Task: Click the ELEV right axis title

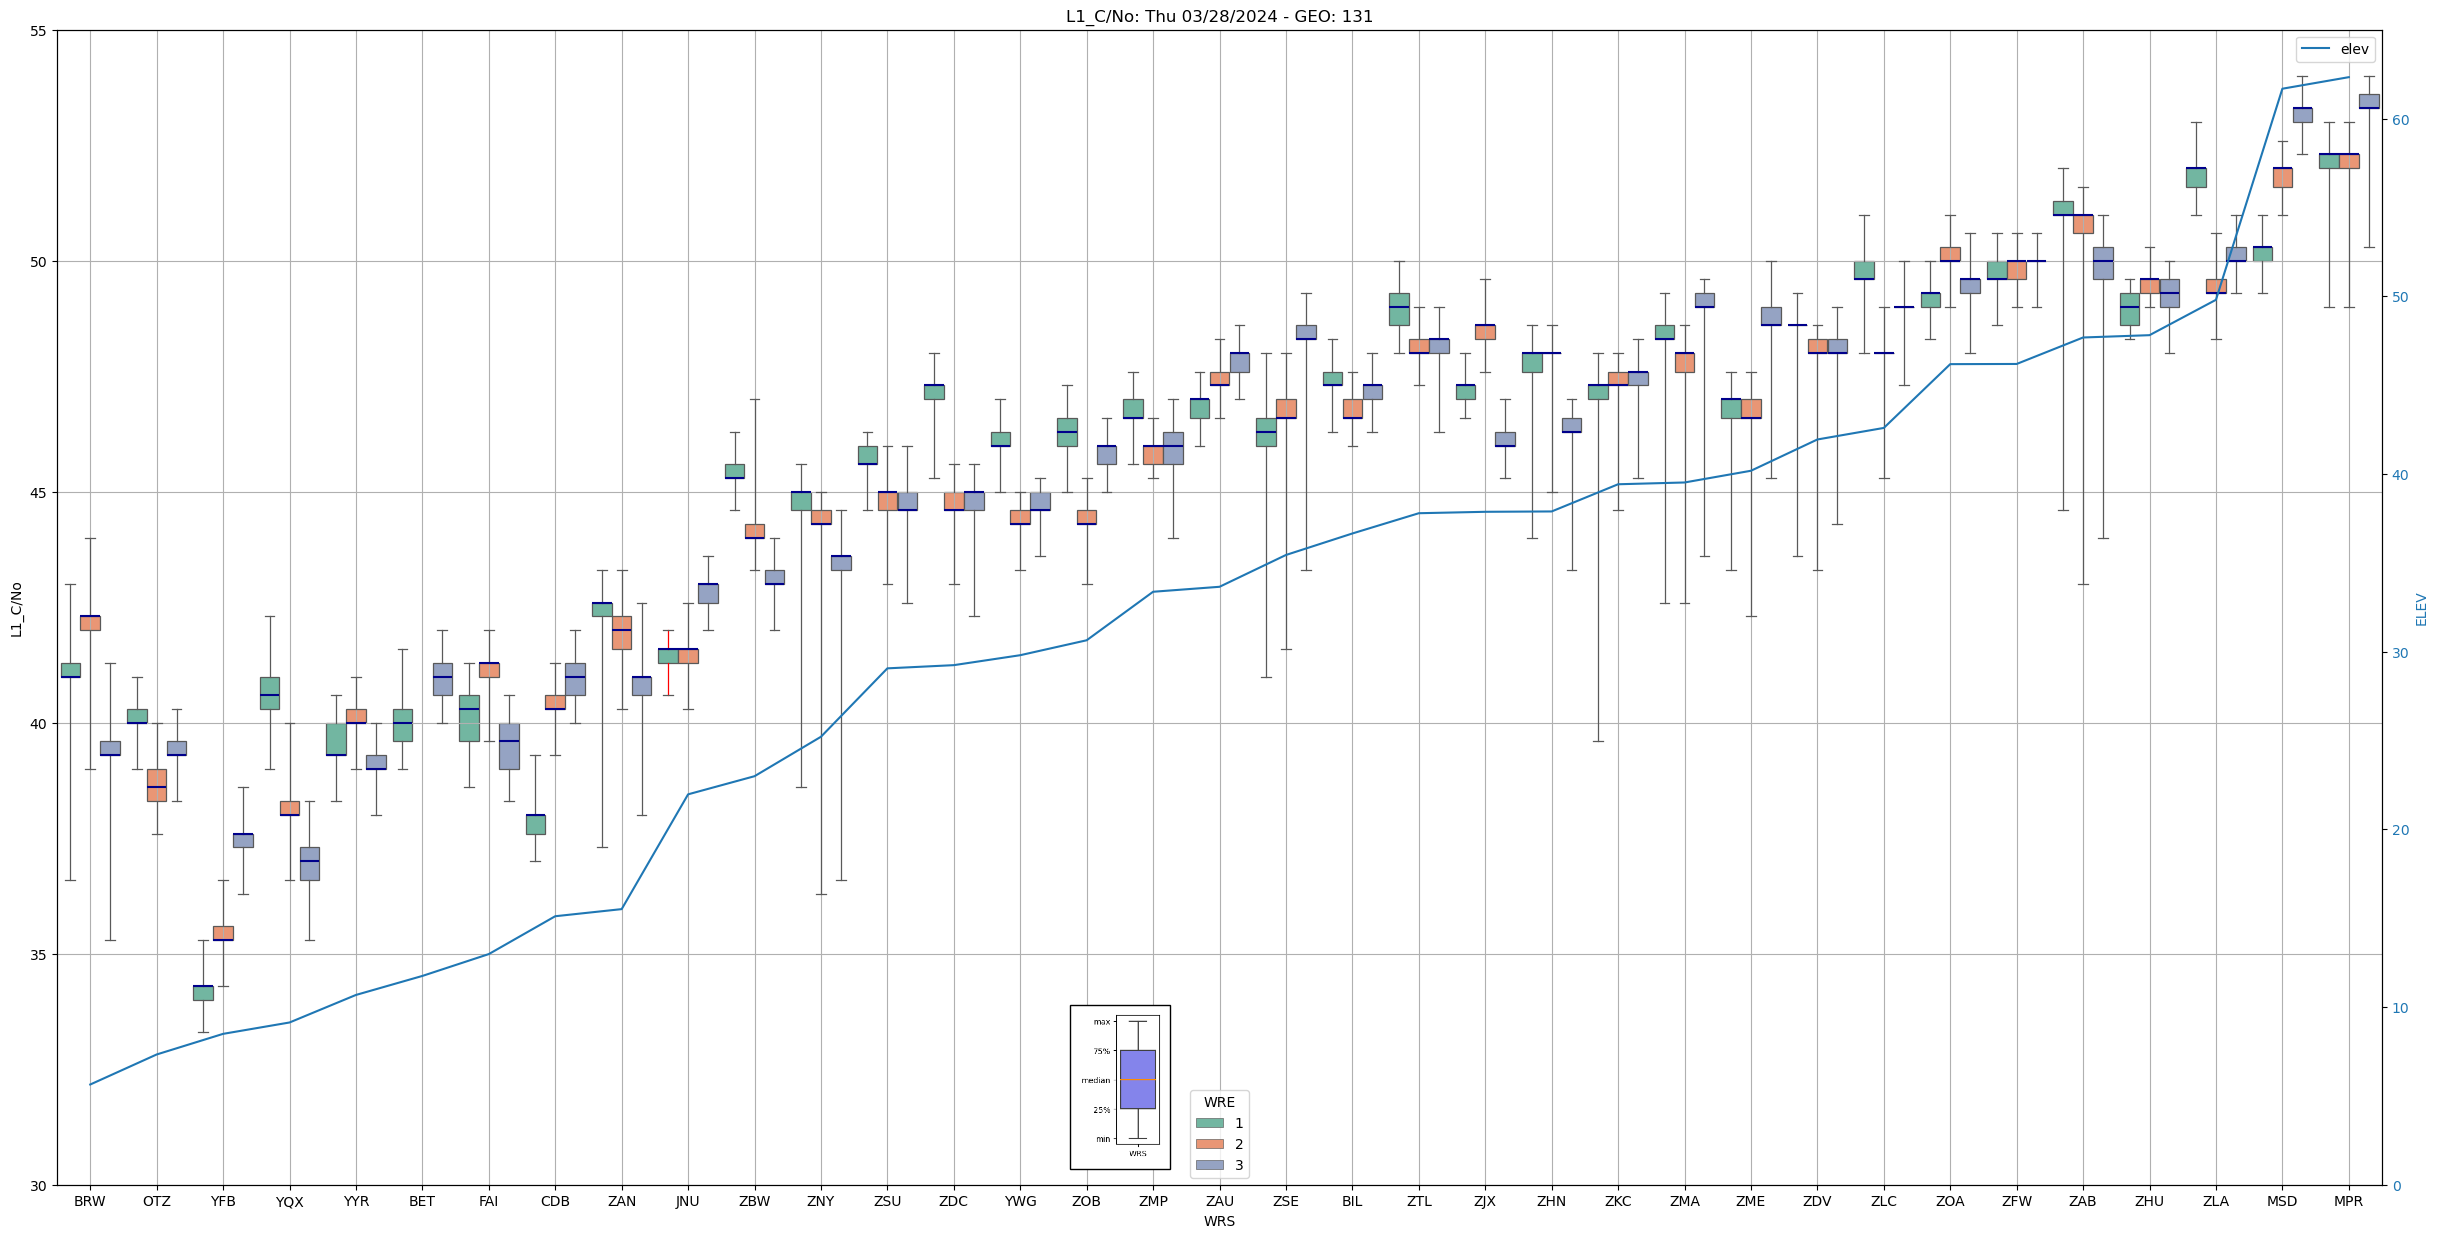Action: tap(2421, 609)
